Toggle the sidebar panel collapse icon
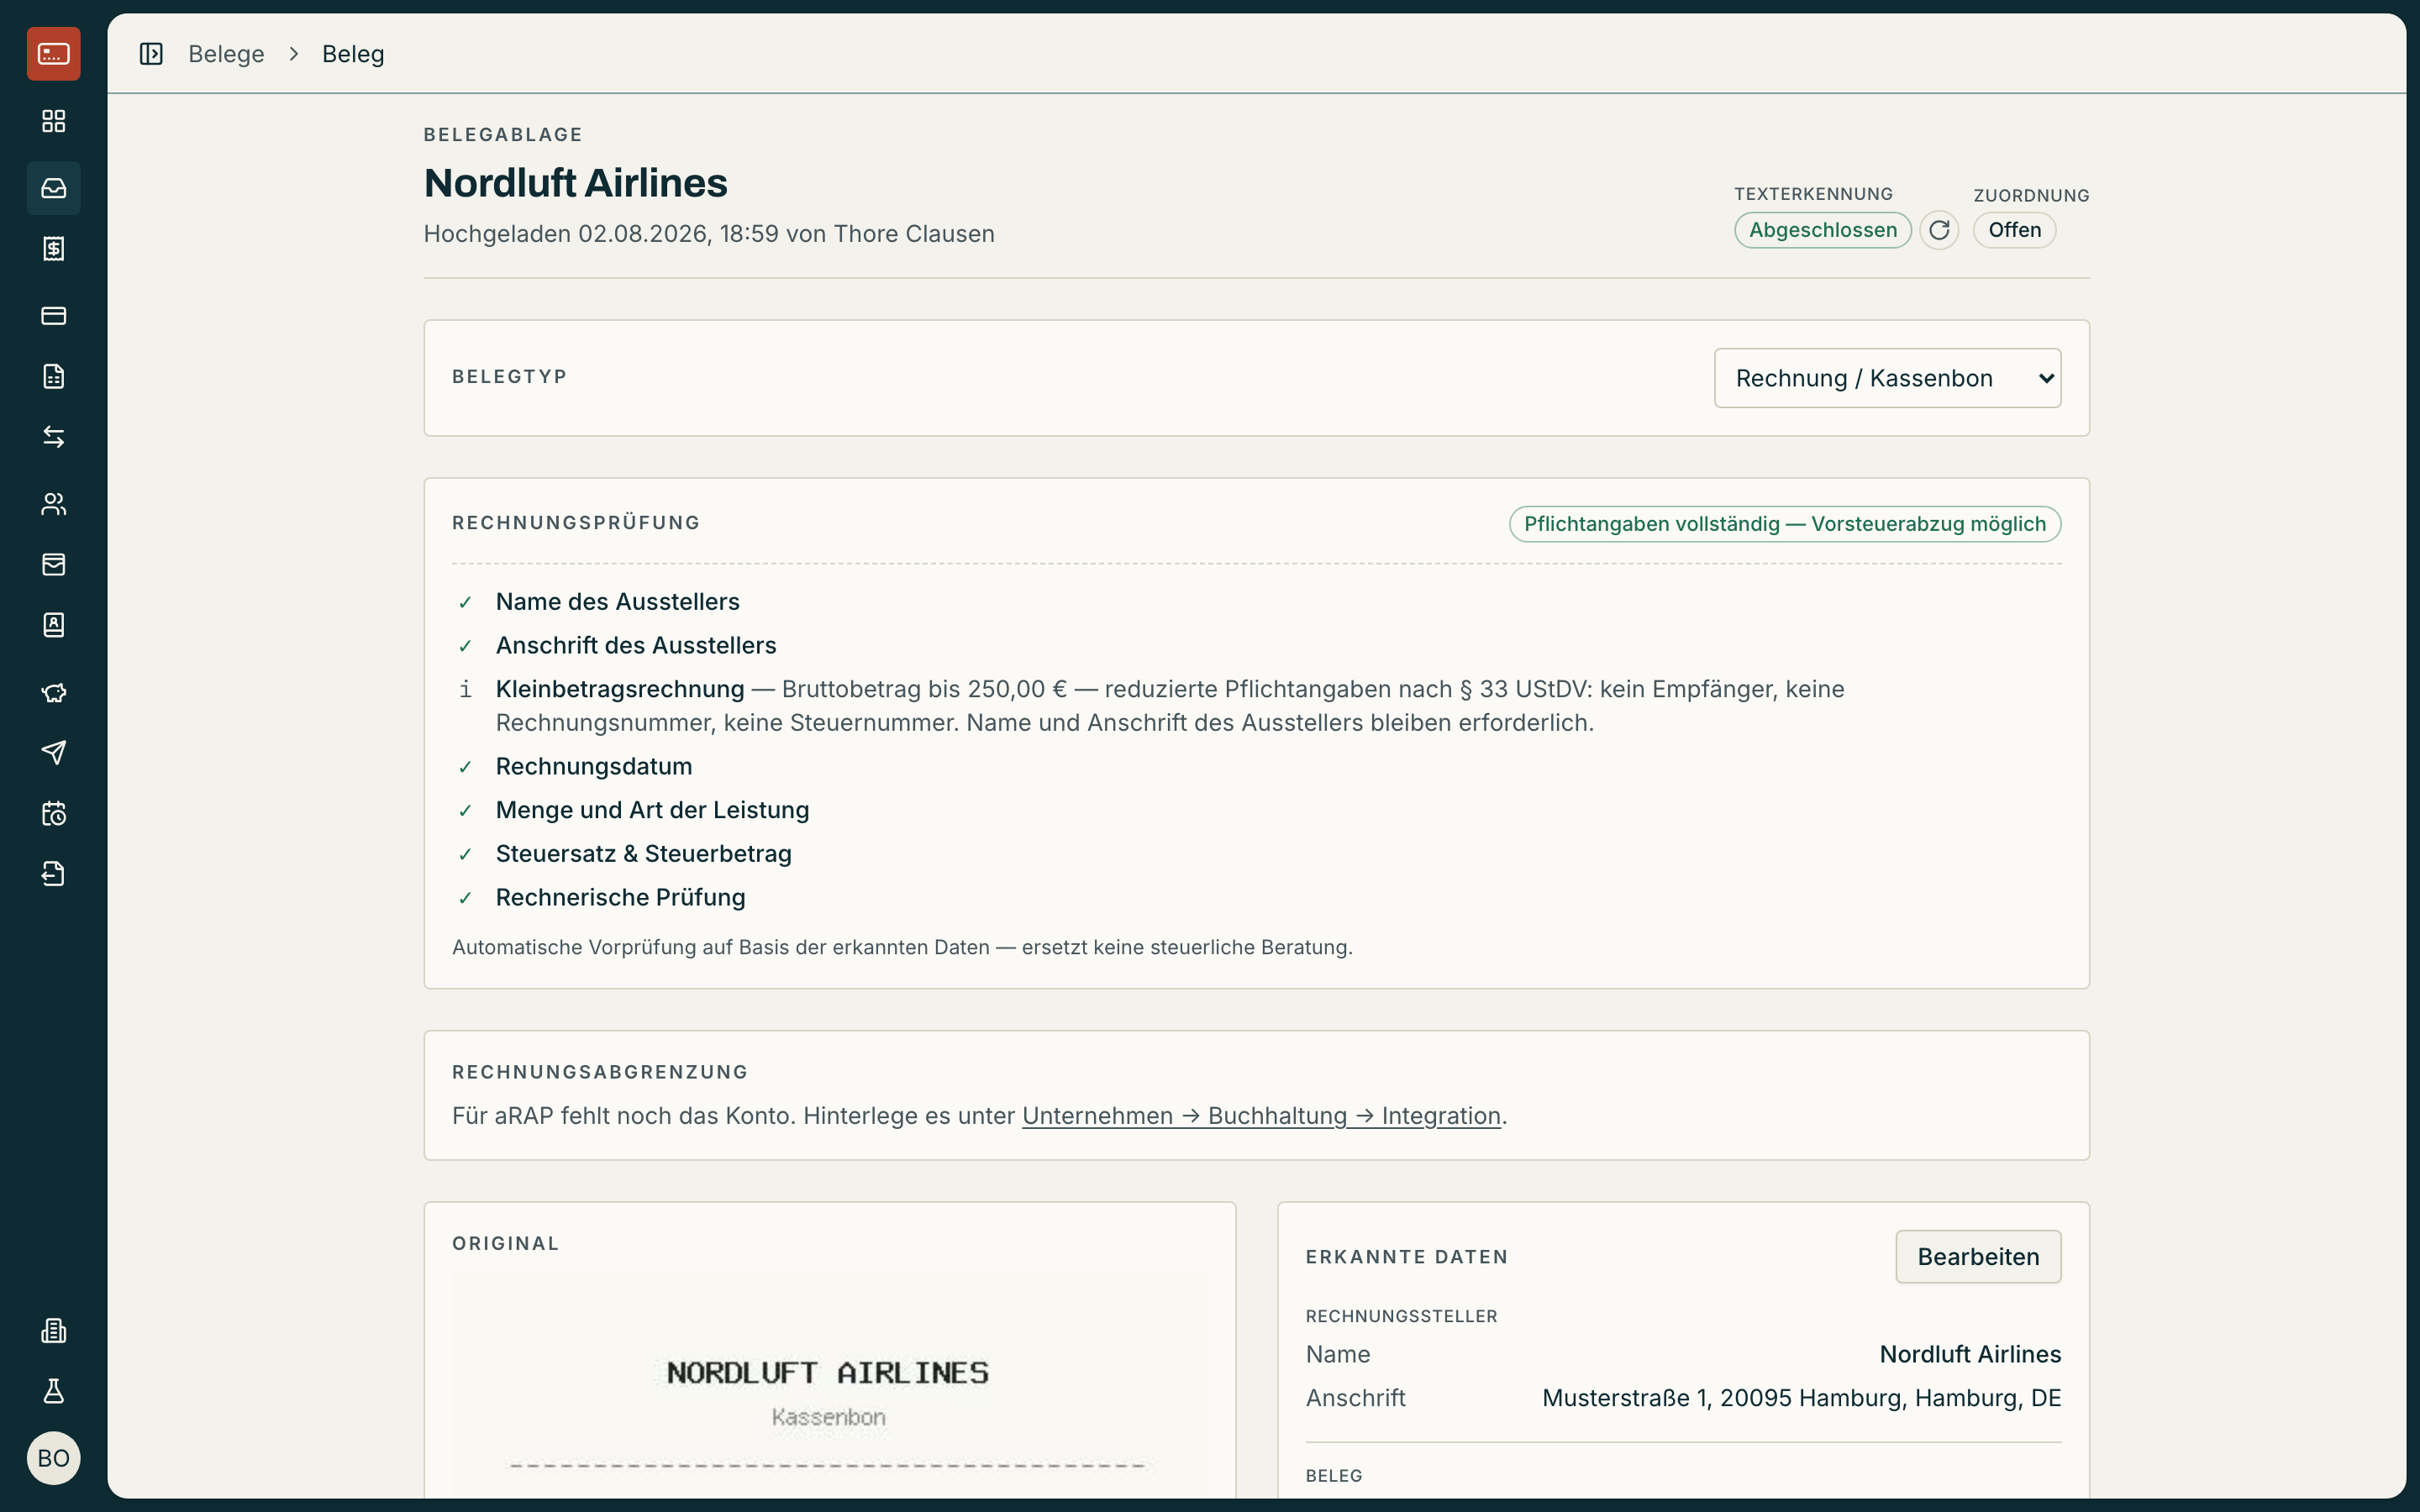 [x=151, y=54]
